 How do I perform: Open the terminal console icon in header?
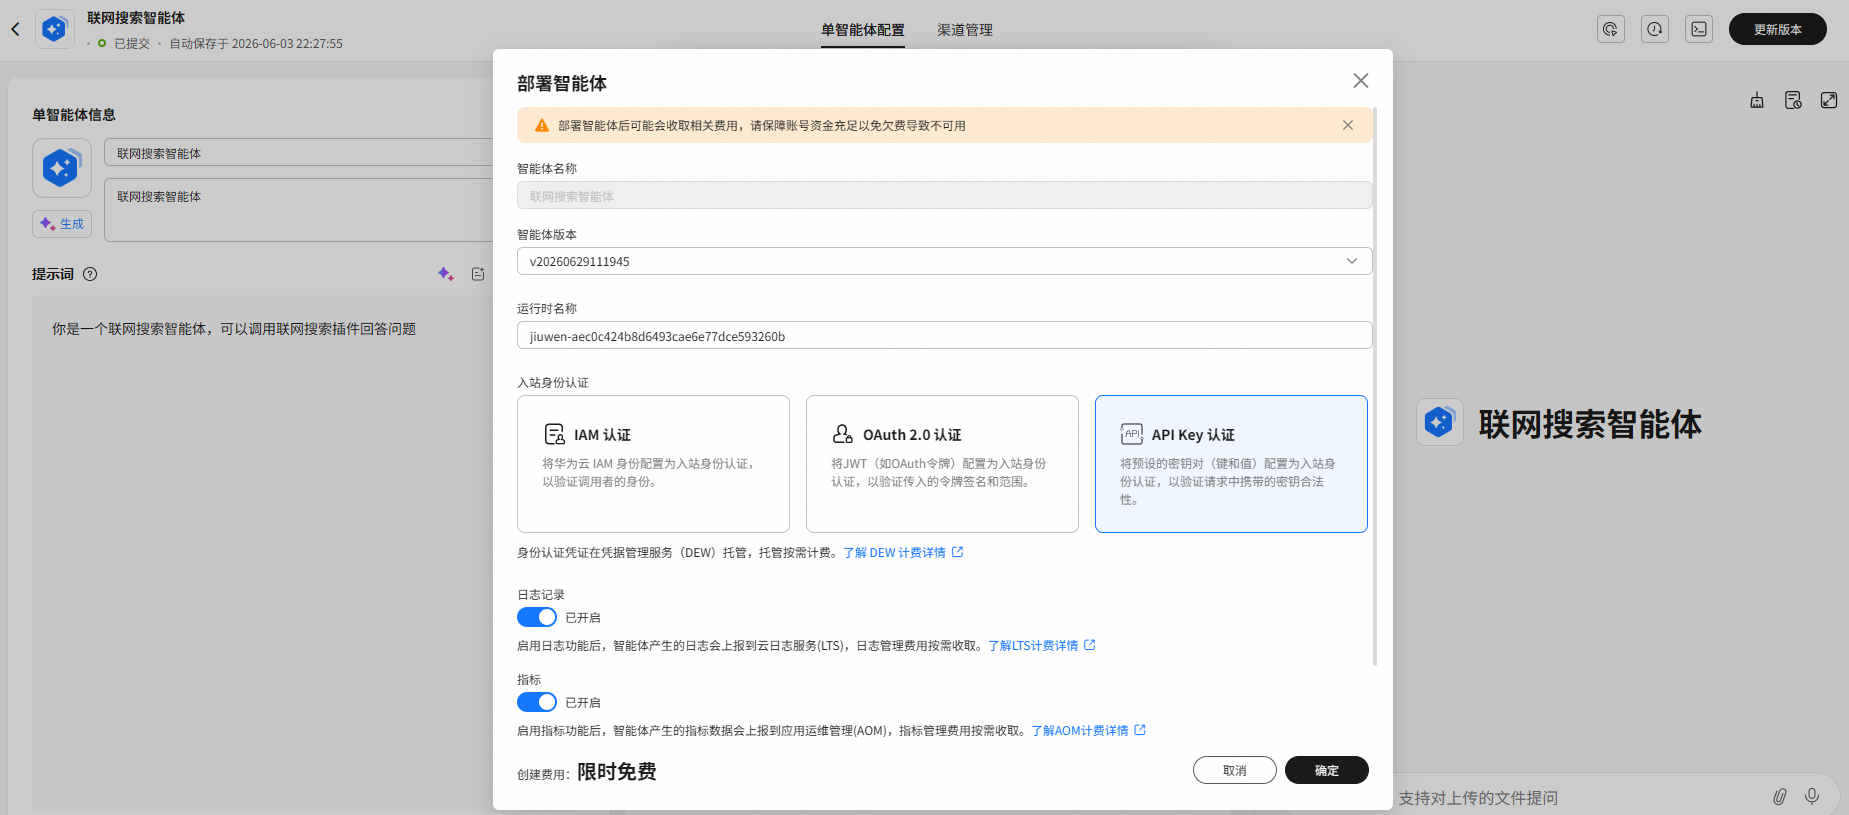pyautogui.click(x=1699, y=29)
